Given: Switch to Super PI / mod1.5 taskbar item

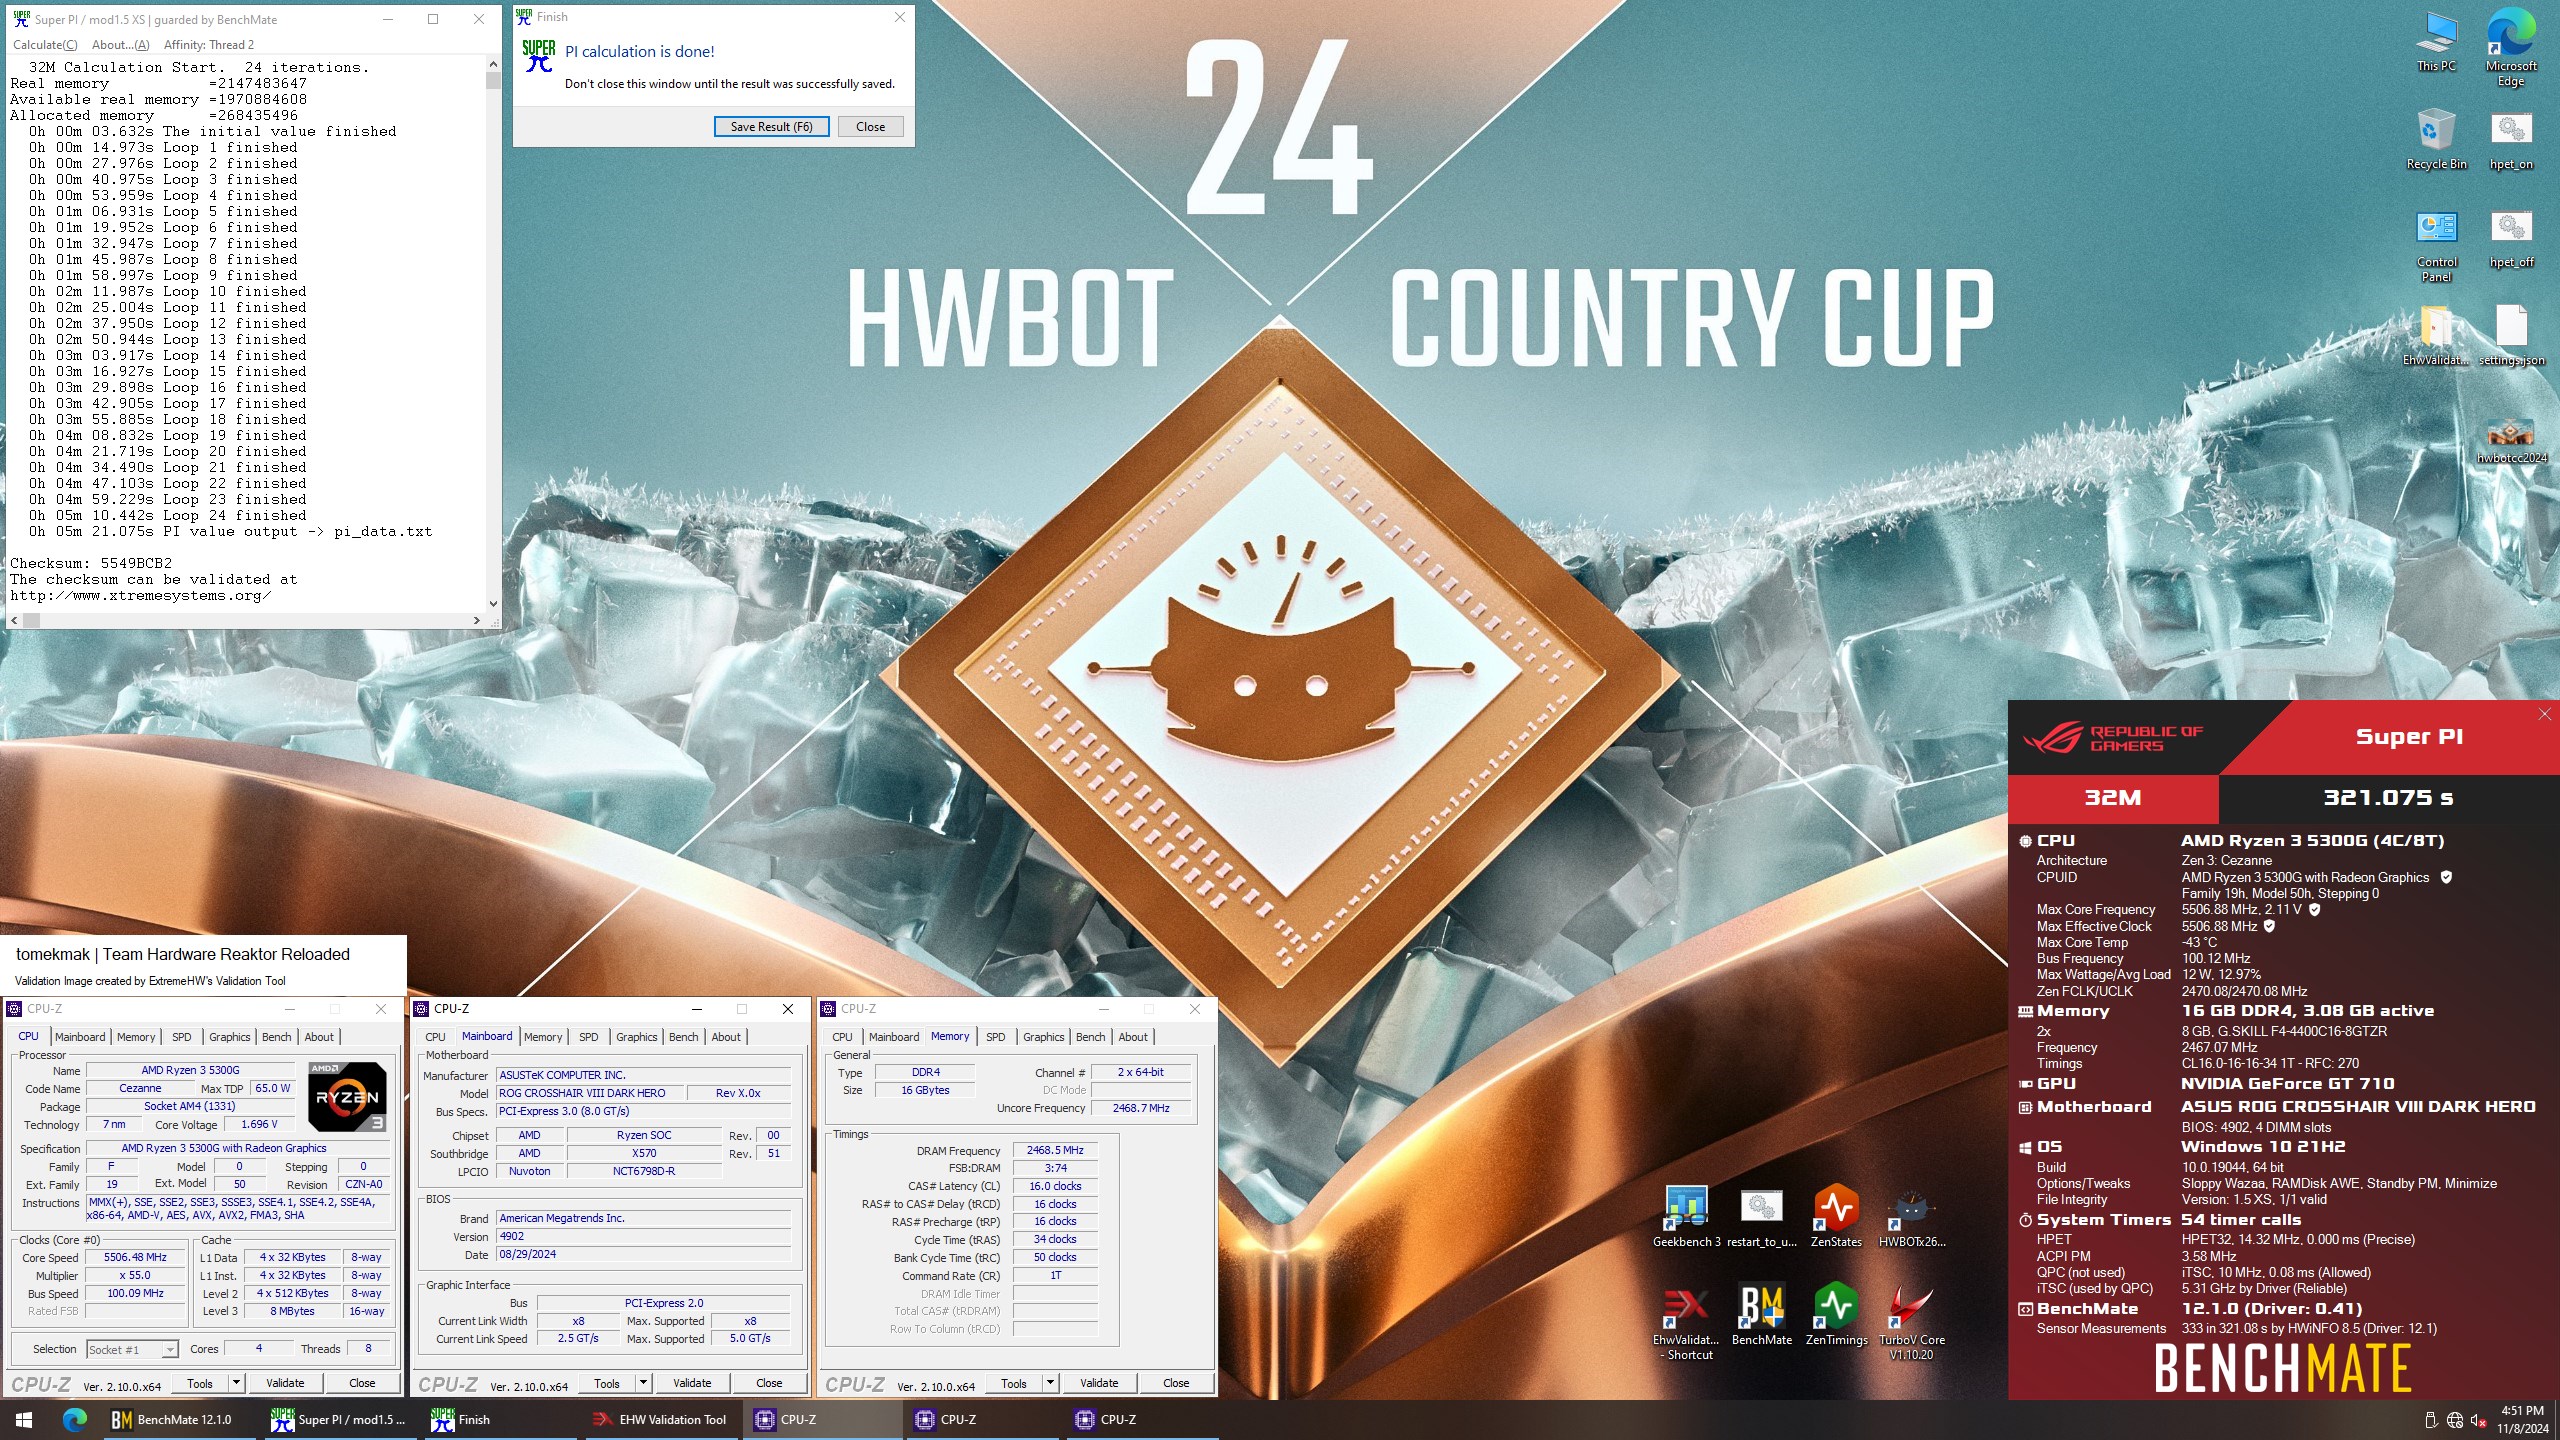Looking at the screenshot, I should (340, 1419).
